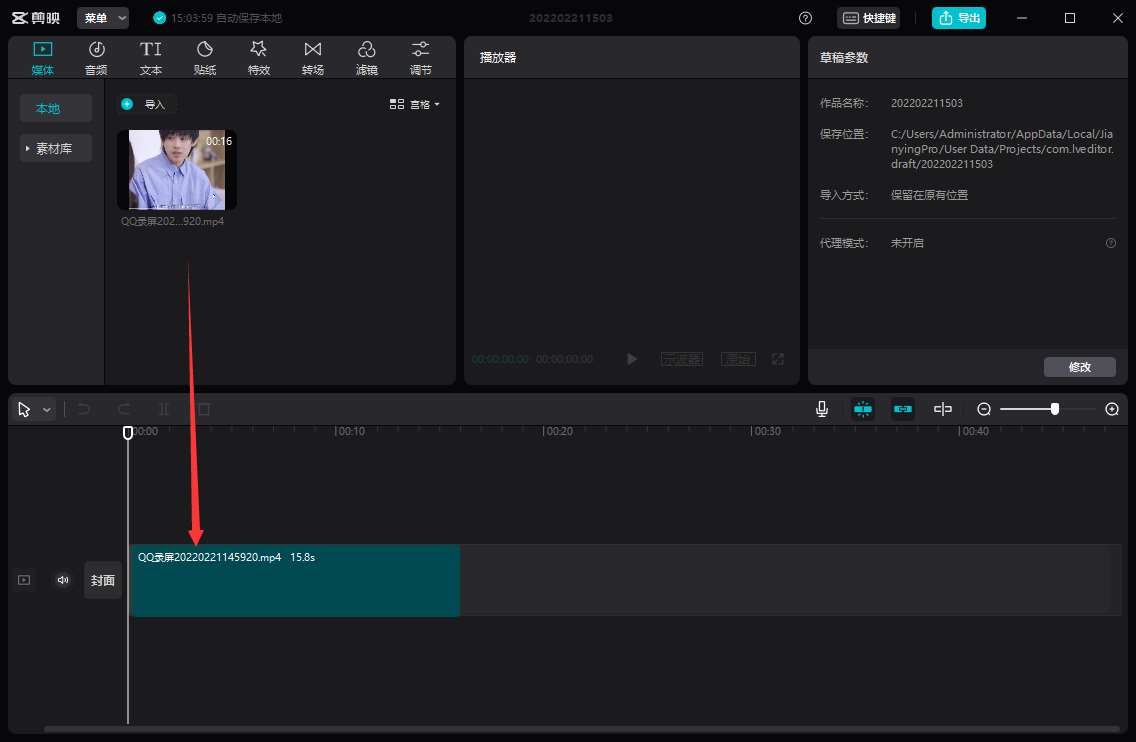Open the 文本 (text) panel
The width and height of the screenshot is (1136, 742).
point(150,57)
